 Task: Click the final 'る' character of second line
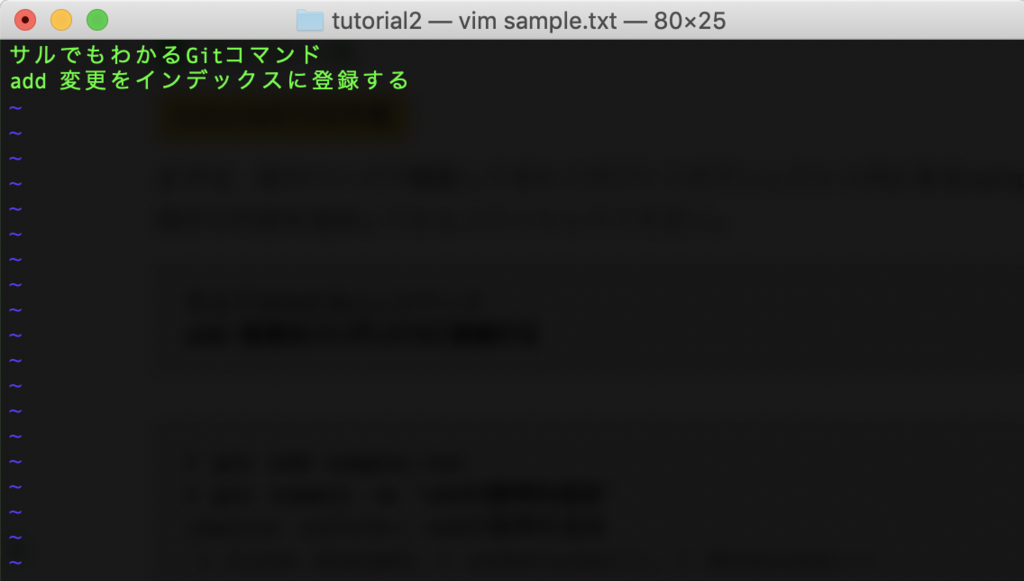tap(398, 80)
